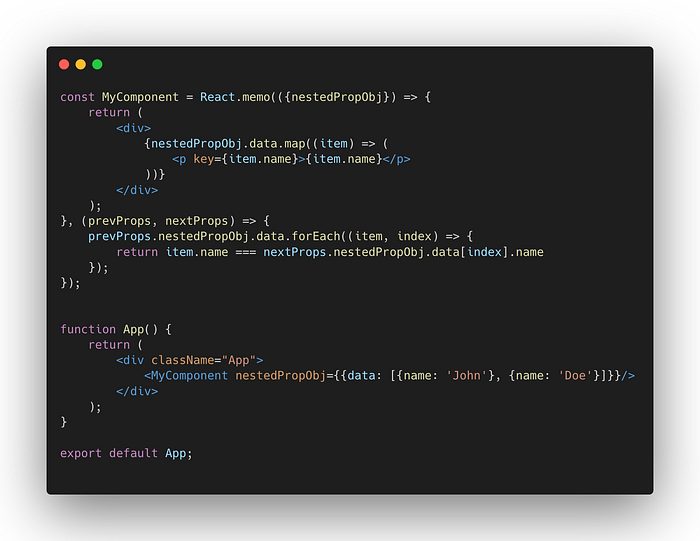Click the yellow minimize window dot

coord(80,64)
